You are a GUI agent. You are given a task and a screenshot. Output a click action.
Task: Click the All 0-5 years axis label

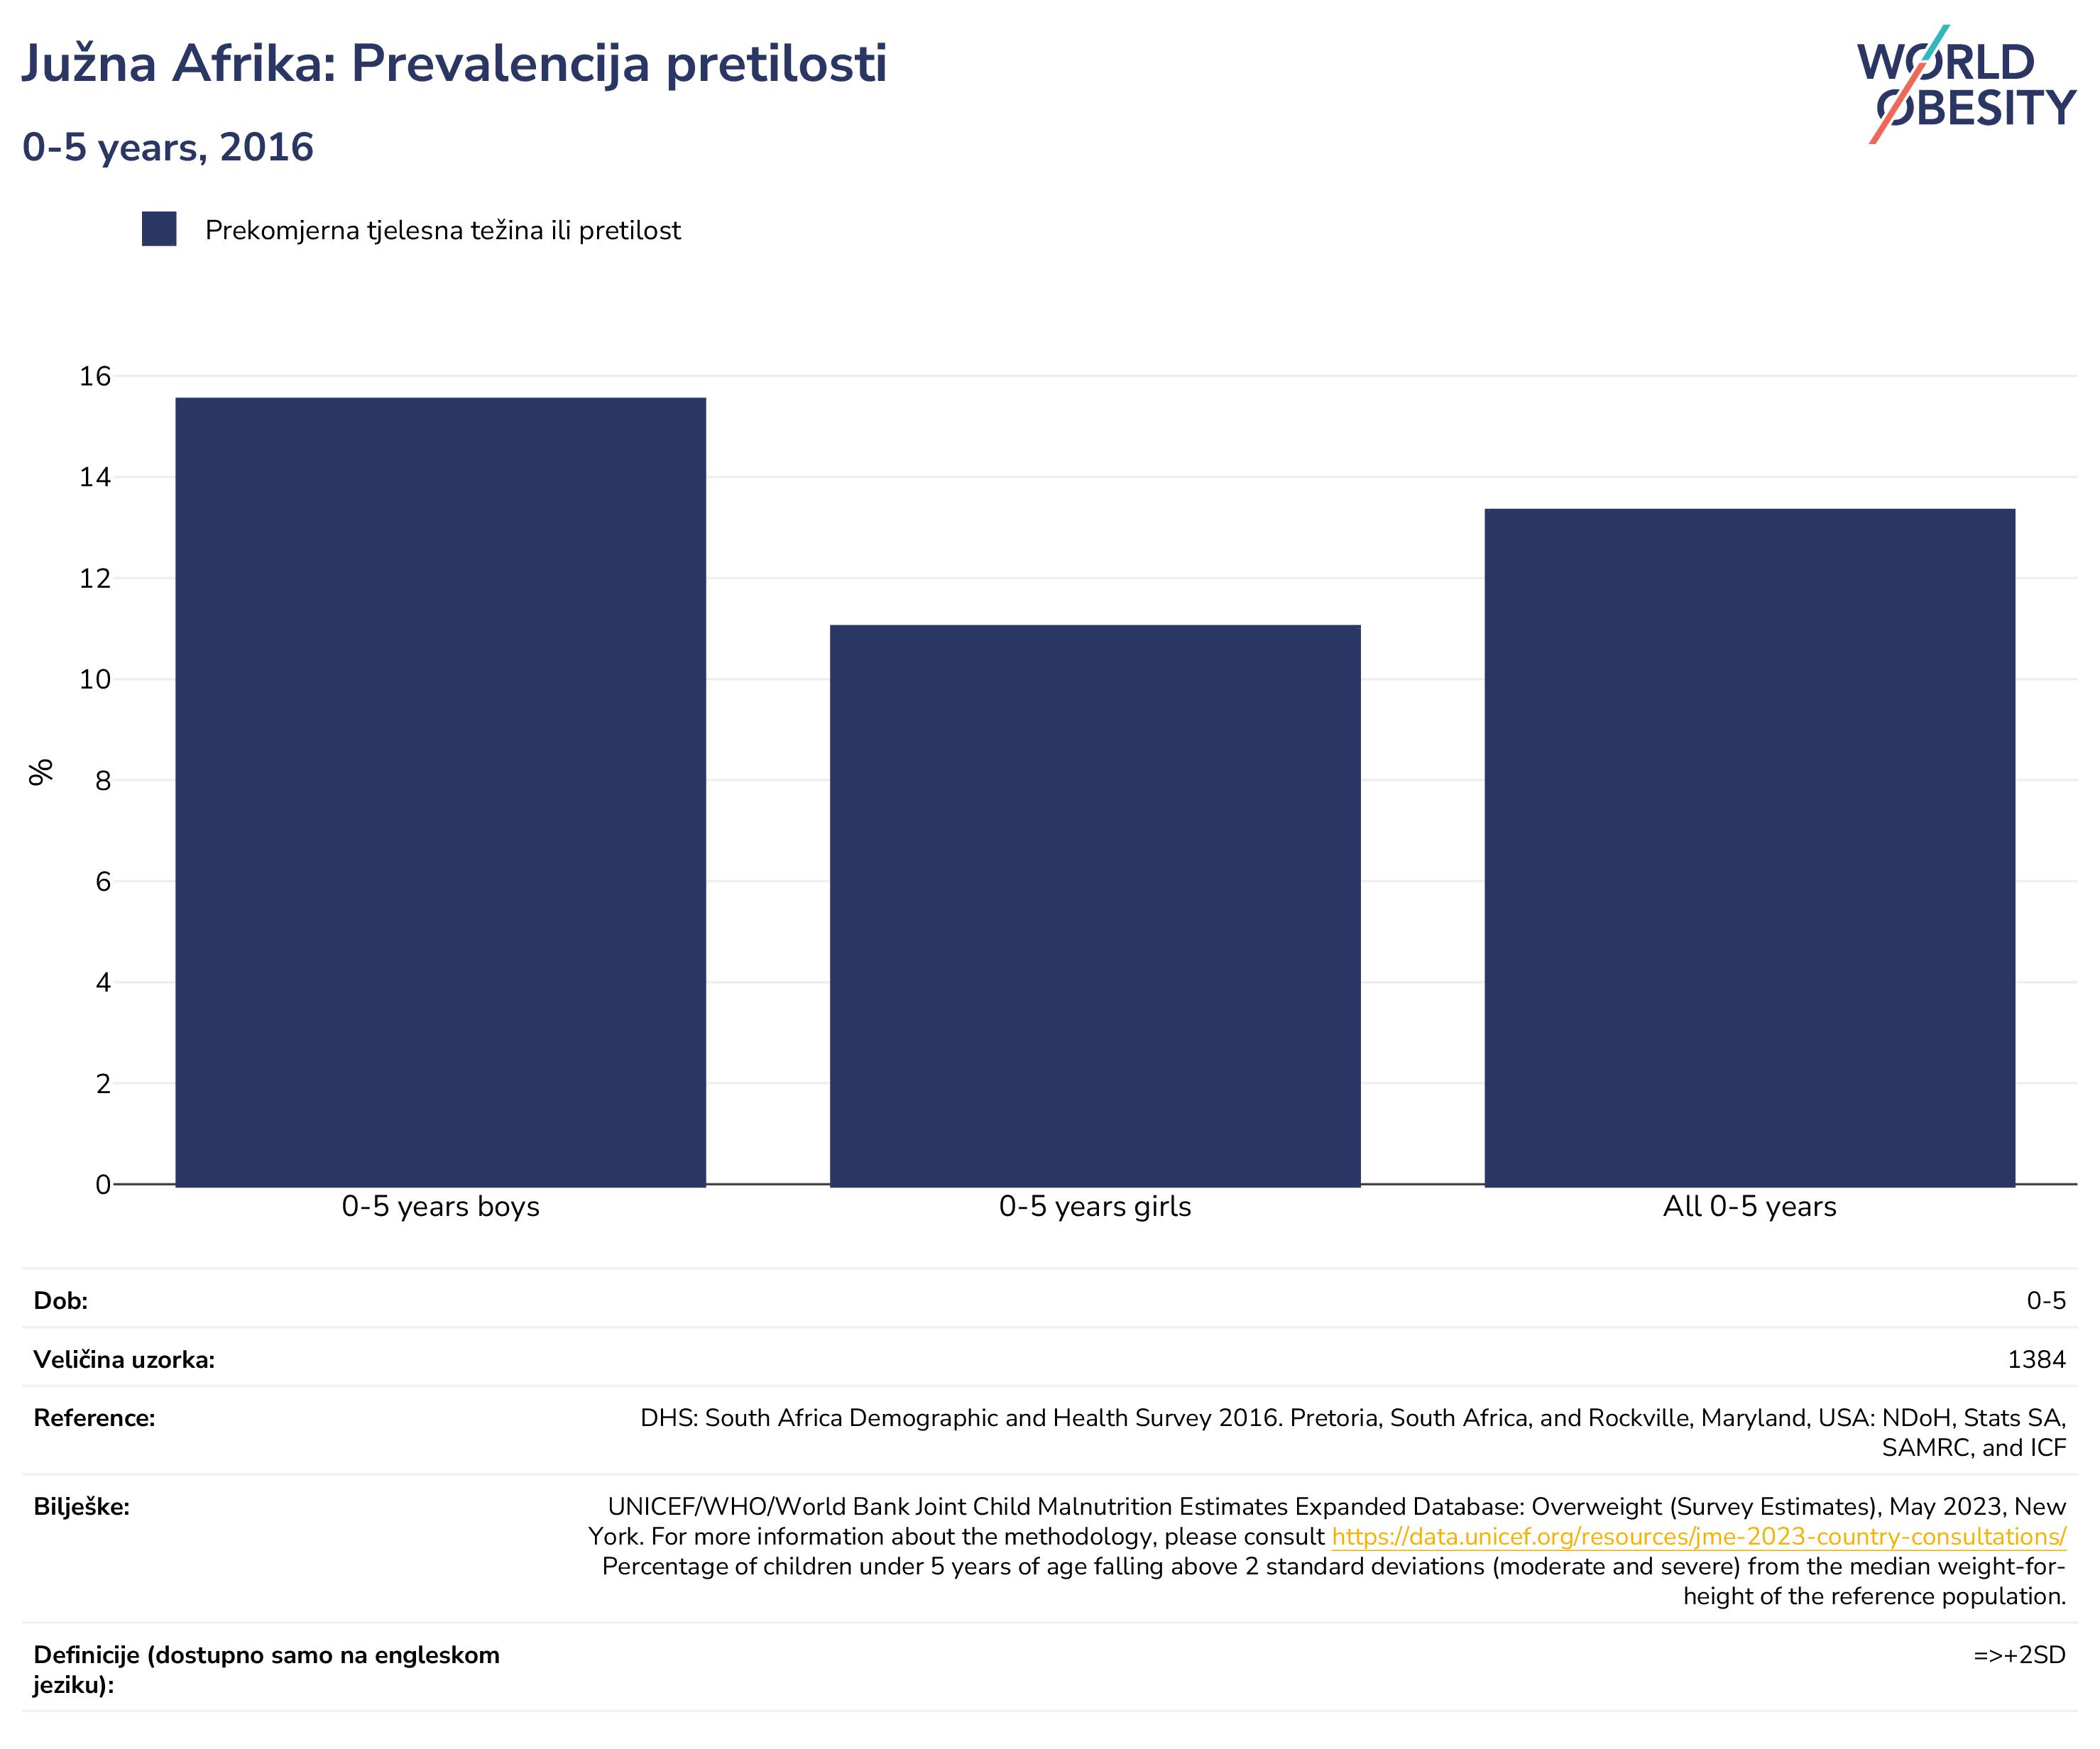tap(1750, 1207)
